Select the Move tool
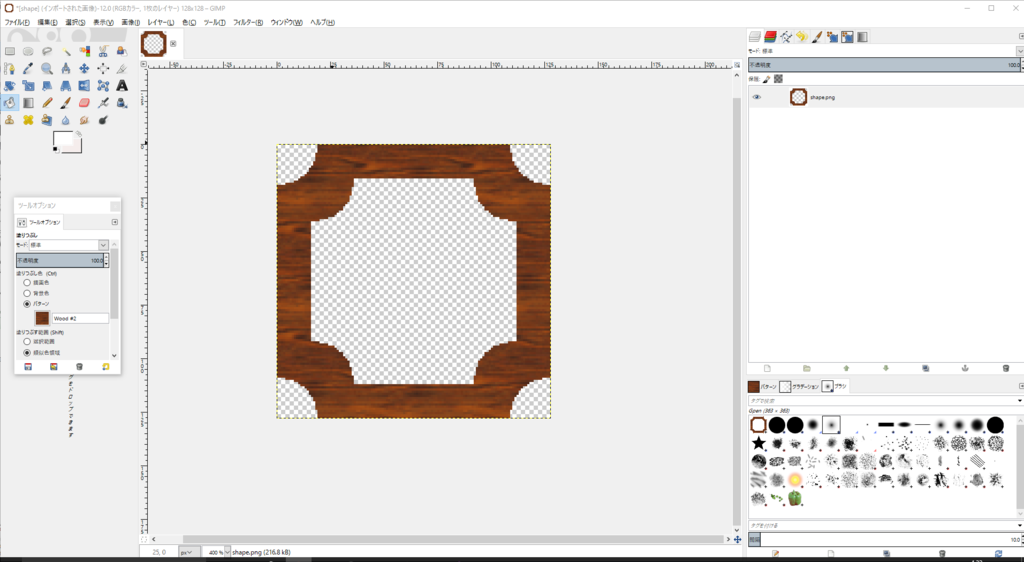This screenshot has height=562, width=1024. pyautogui.click(x=84, y=69)
